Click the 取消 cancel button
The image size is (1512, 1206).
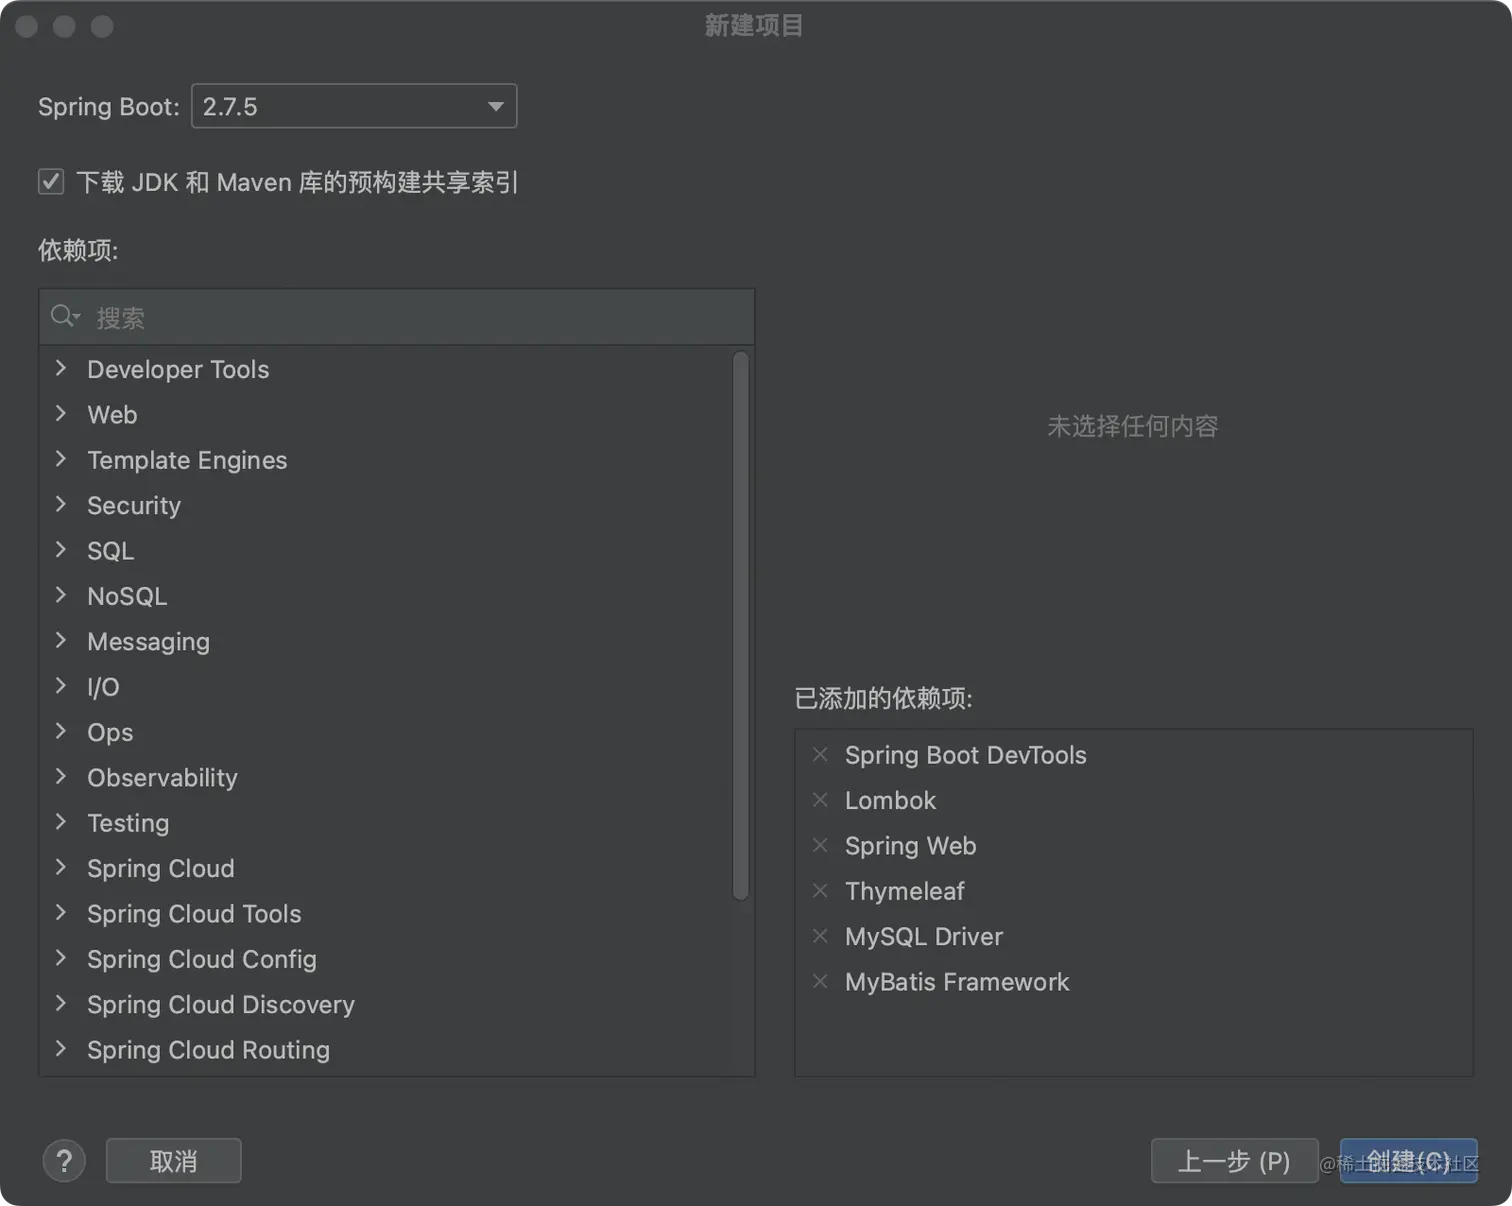[174, 1161]
